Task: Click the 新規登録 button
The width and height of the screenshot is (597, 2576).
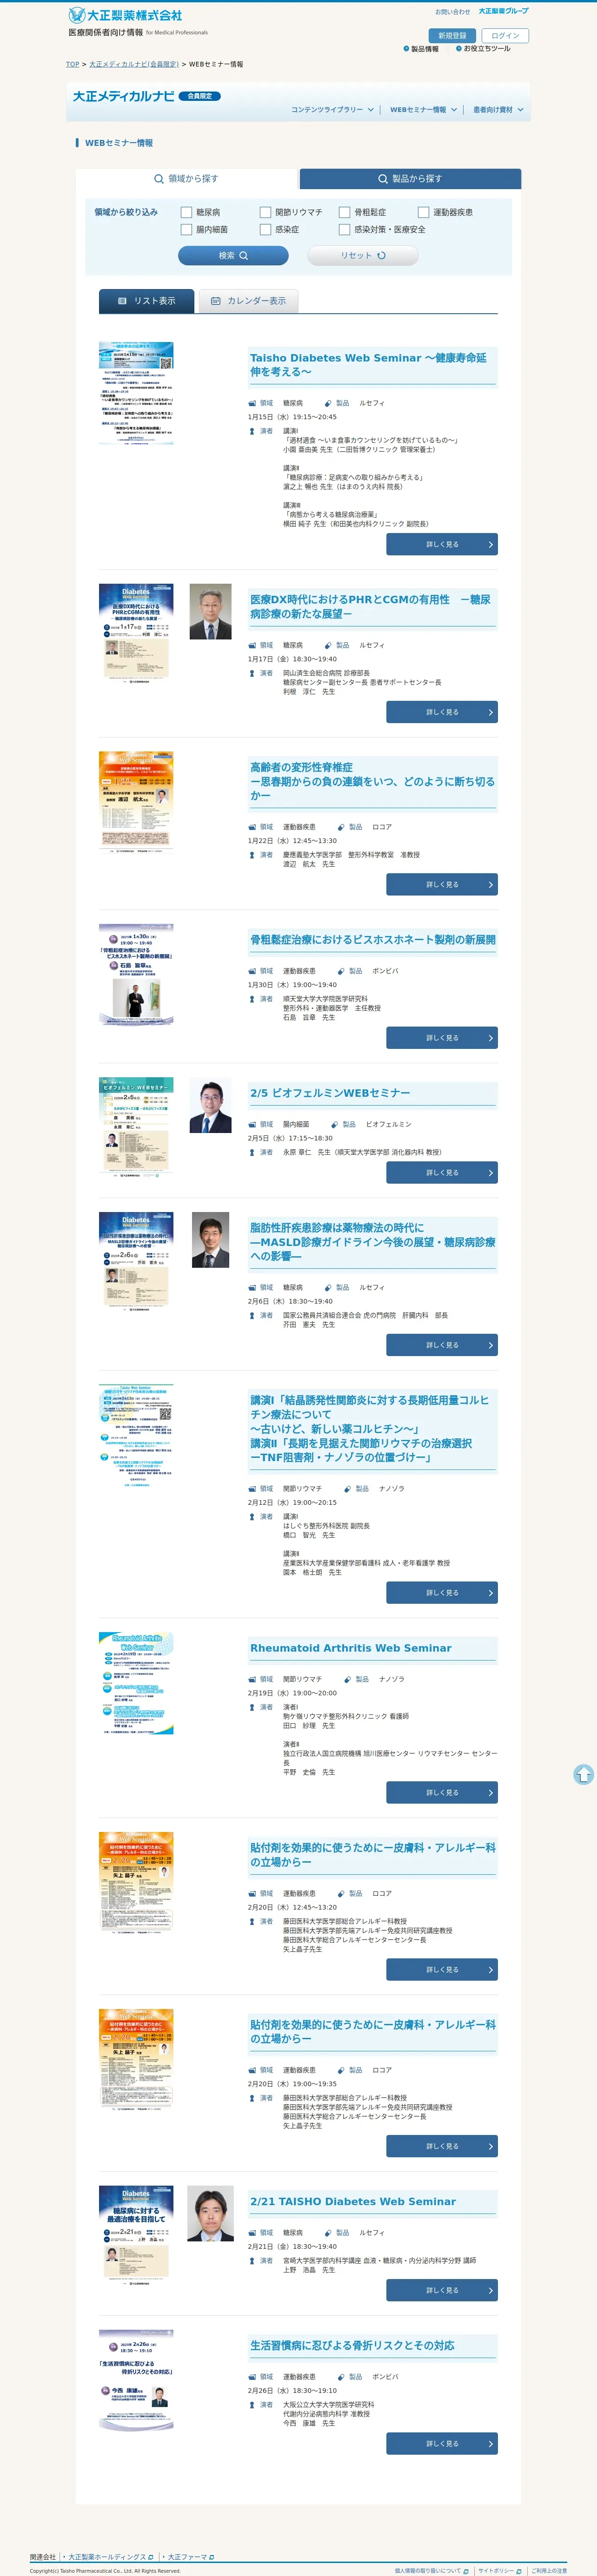Action: click(x=452, y=35)
